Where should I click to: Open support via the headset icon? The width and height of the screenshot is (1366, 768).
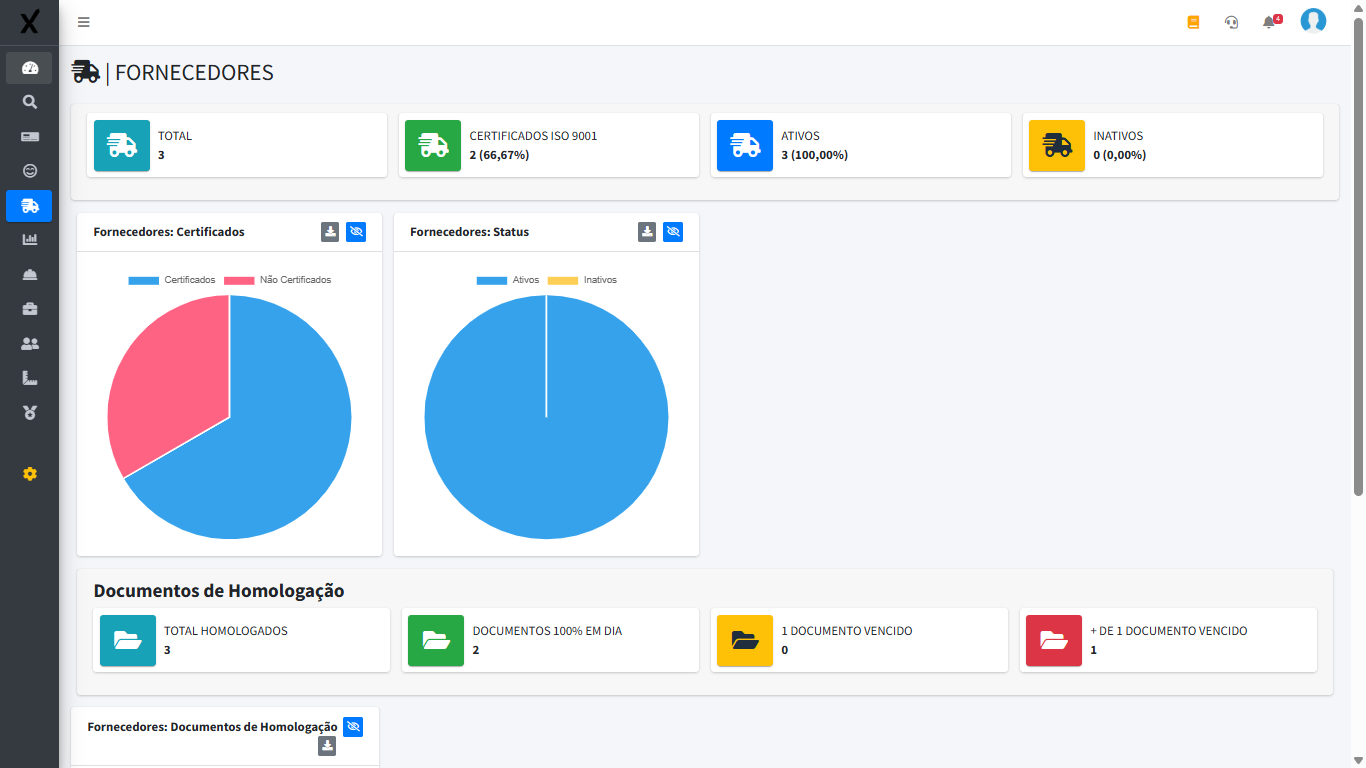(x=1231, y=21)
